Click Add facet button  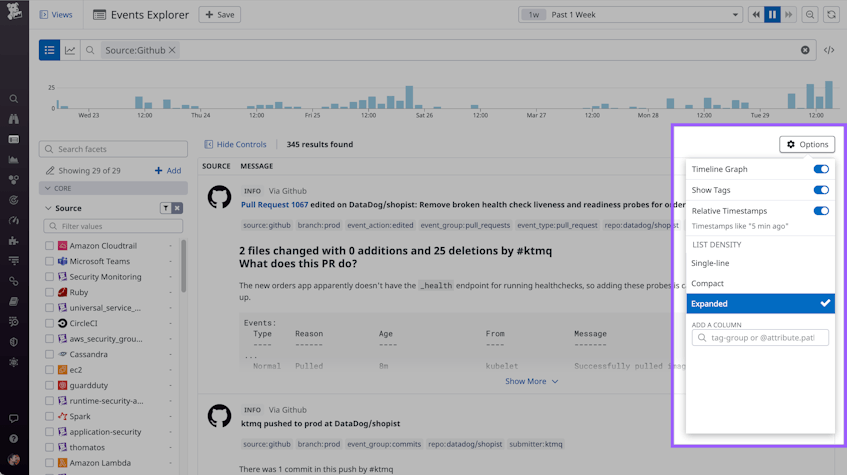tap(168, 171)
